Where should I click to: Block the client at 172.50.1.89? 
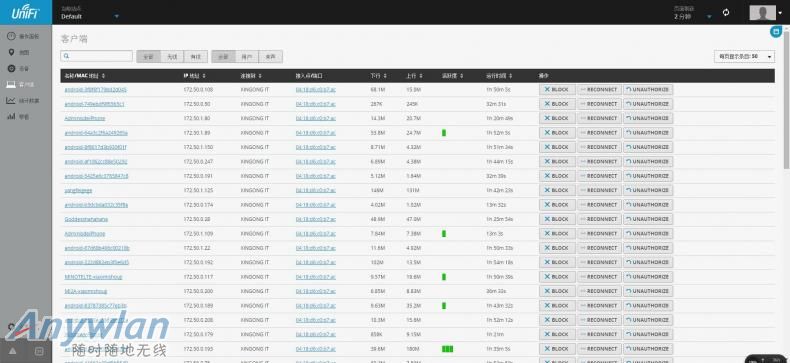557,133
